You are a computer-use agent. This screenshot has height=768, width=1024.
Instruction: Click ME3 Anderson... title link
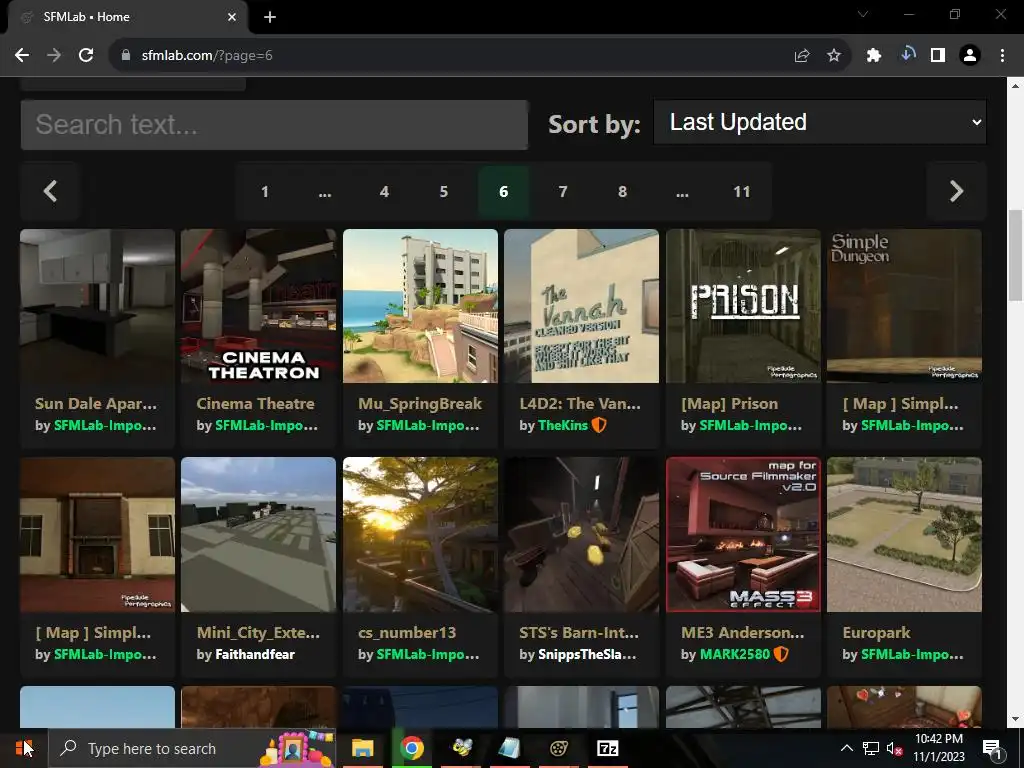743,632
